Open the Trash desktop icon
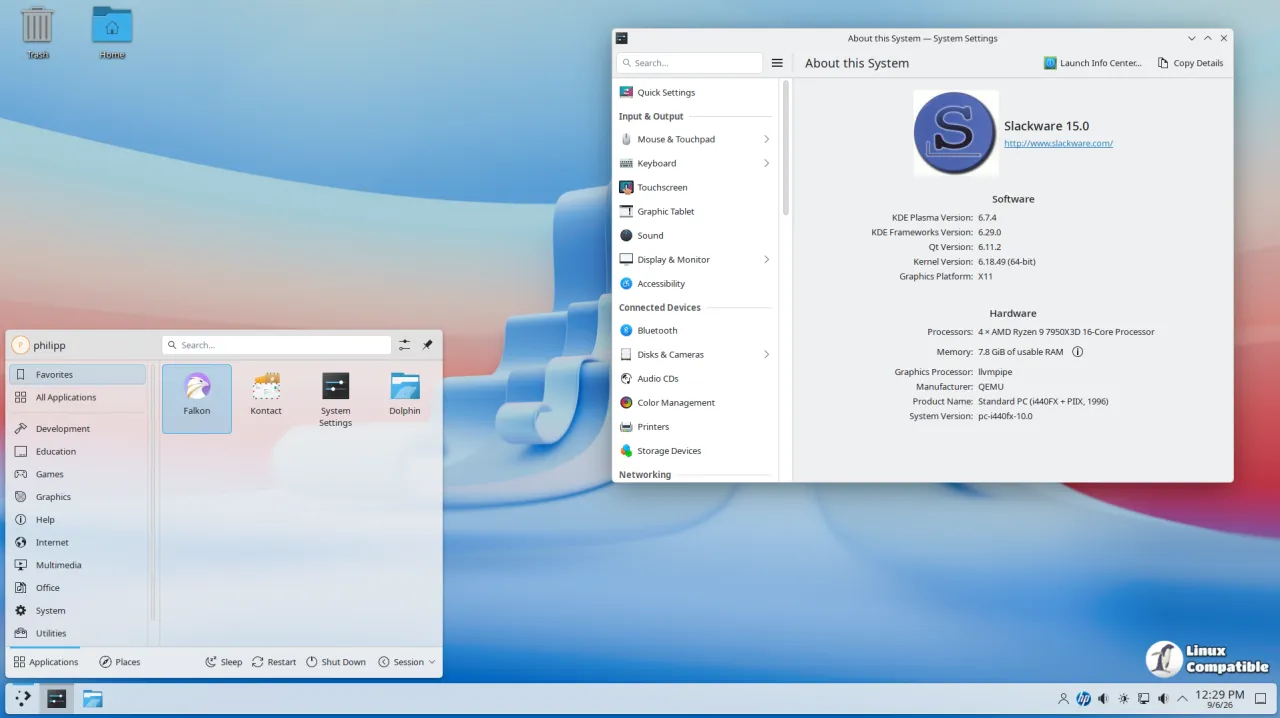 pos(37,32)
